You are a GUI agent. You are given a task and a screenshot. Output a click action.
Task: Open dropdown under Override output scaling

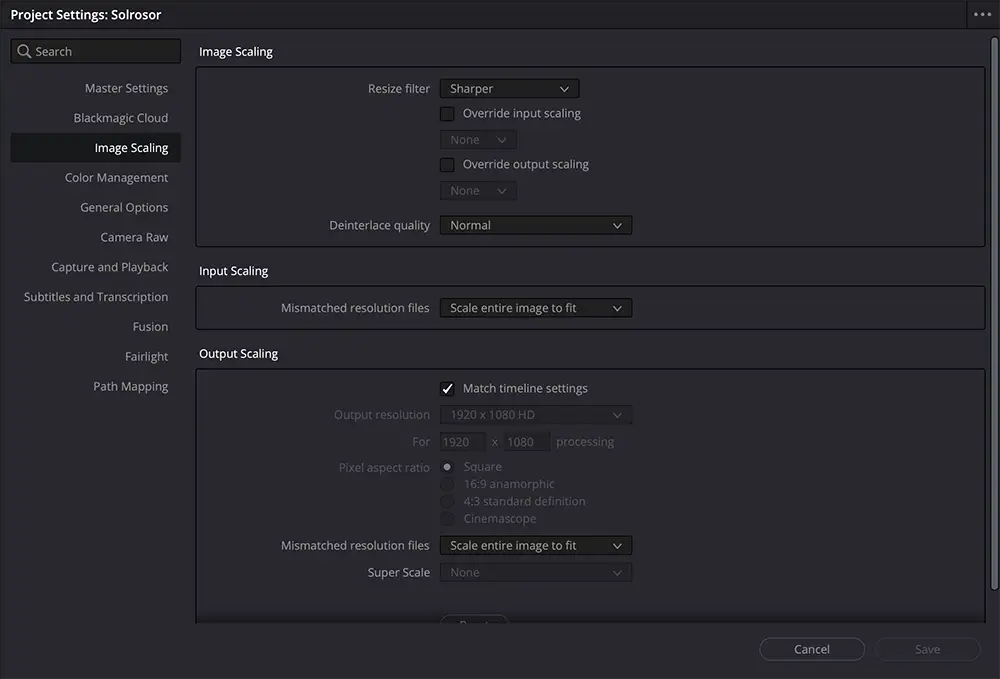point(478,191)
